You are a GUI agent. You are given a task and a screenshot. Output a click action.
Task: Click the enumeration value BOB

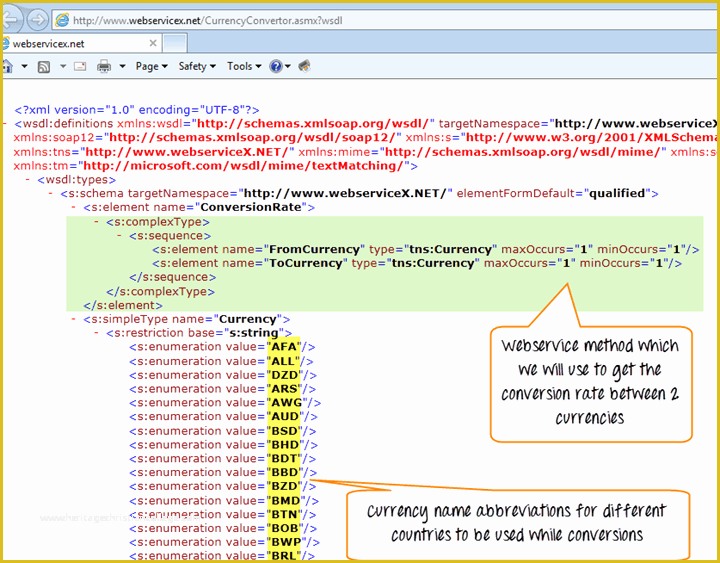(x=285, y=529)
